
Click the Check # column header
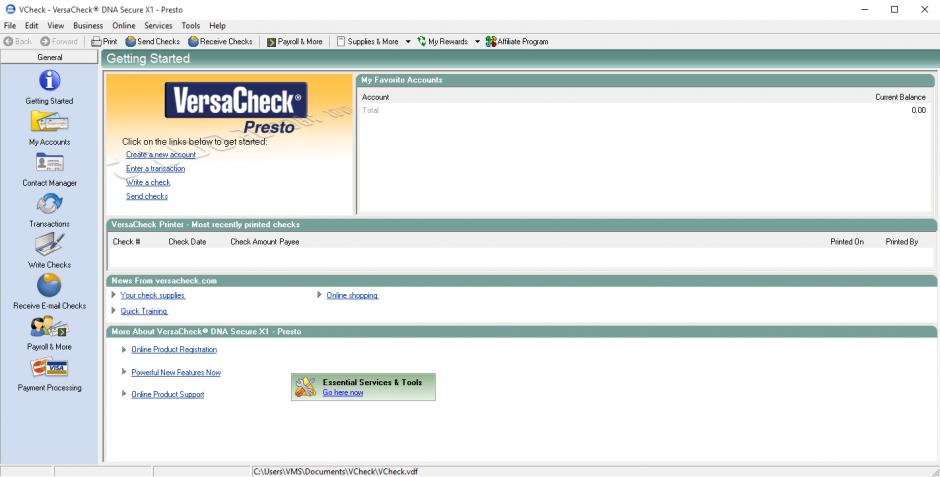coord(126,241)
